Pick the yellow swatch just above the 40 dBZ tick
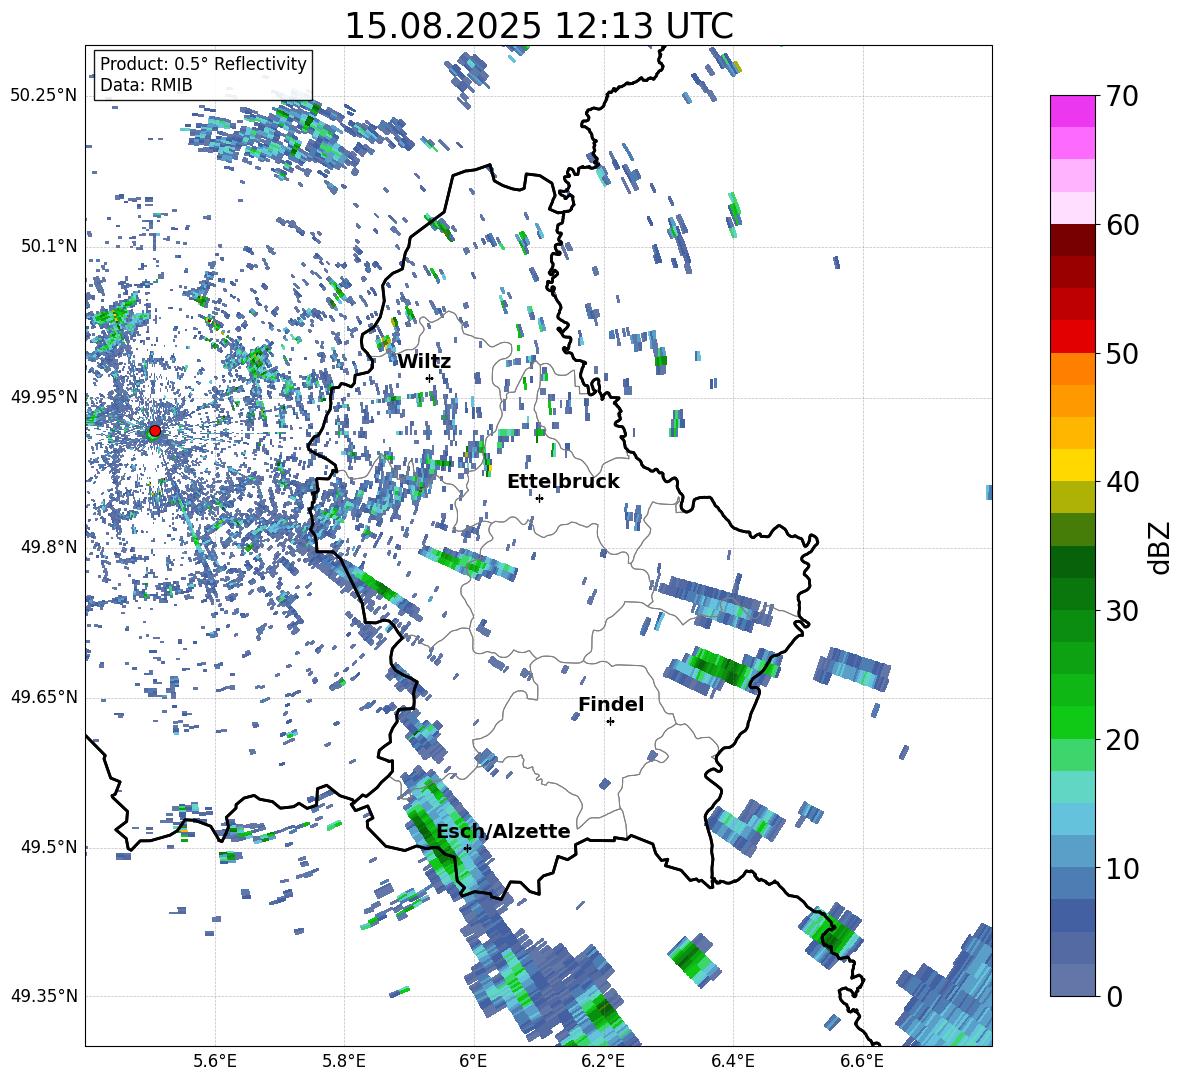This screenshot has height=1081, width=1184. point(1073,465)
